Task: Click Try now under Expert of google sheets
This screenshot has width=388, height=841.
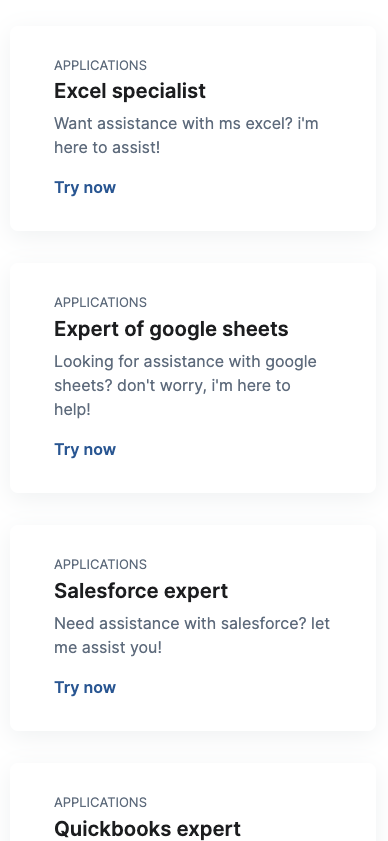Action: pos(85,449)
